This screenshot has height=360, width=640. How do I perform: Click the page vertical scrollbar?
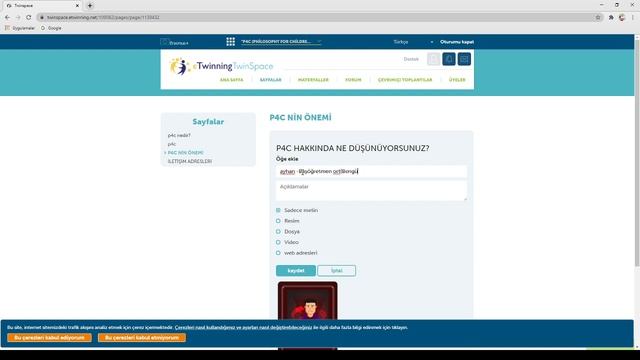pos(637,152)
